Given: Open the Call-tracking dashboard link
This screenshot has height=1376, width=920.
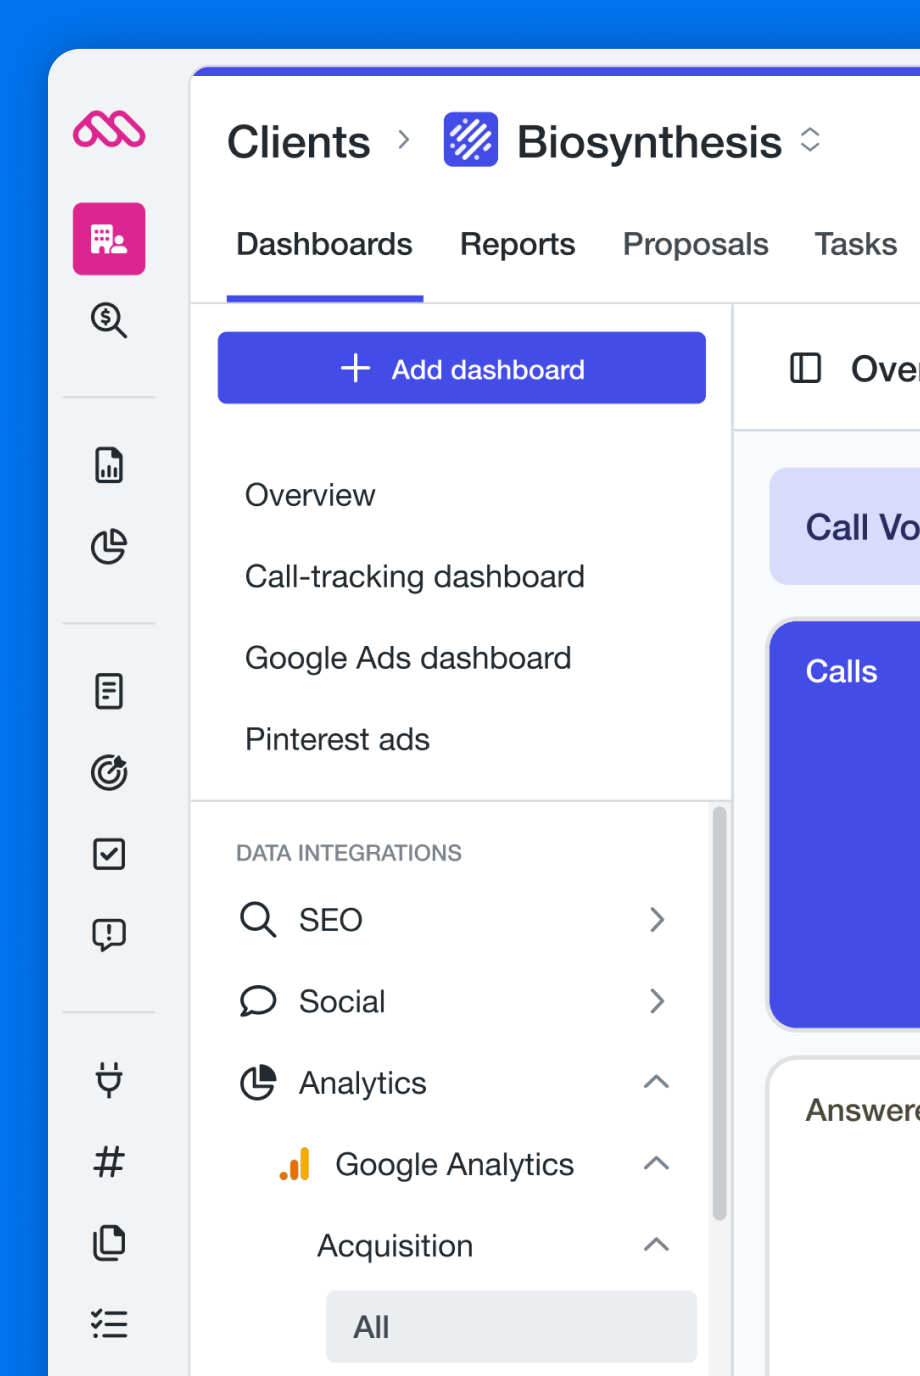Looking at the screenshot, I should tap(414, 577).
